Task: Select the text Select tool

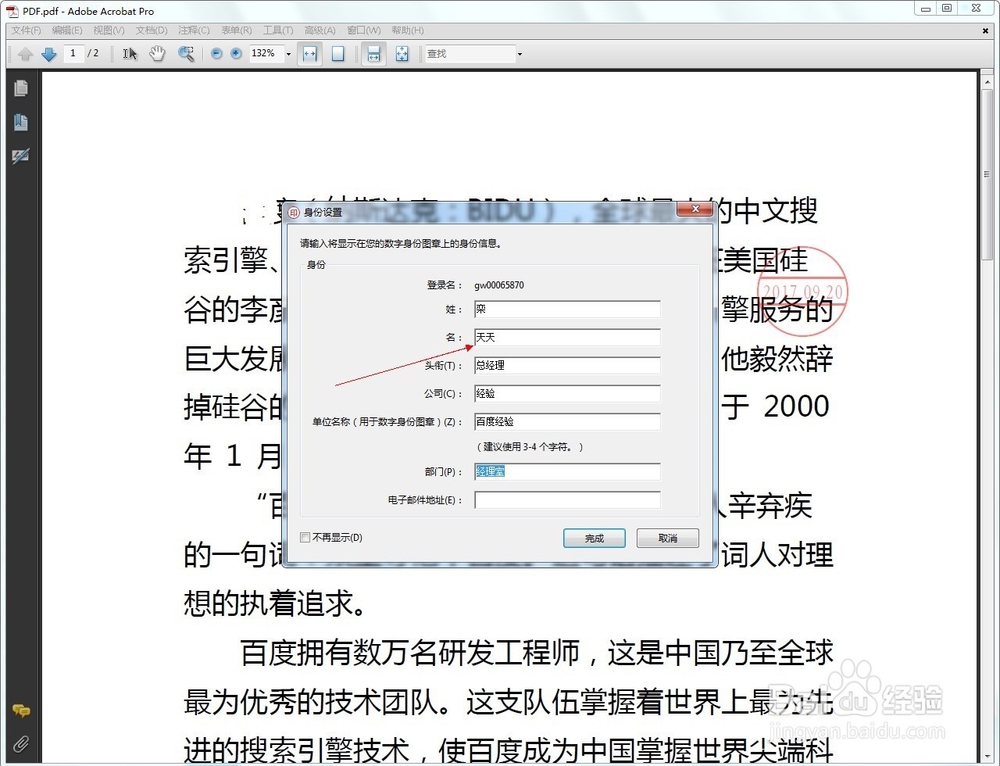Action: pyautogui.click(x=129, y=54)
